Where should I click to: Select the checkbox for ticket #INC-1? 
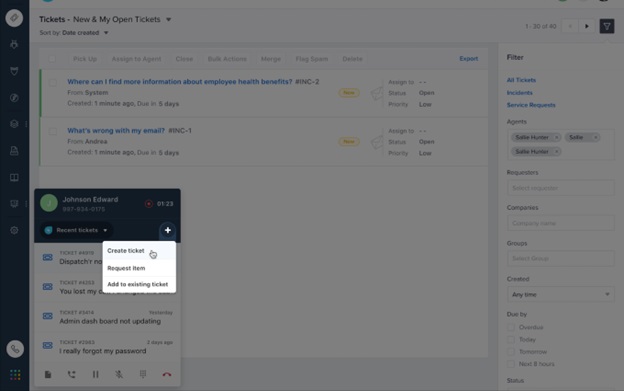[53, 131]
